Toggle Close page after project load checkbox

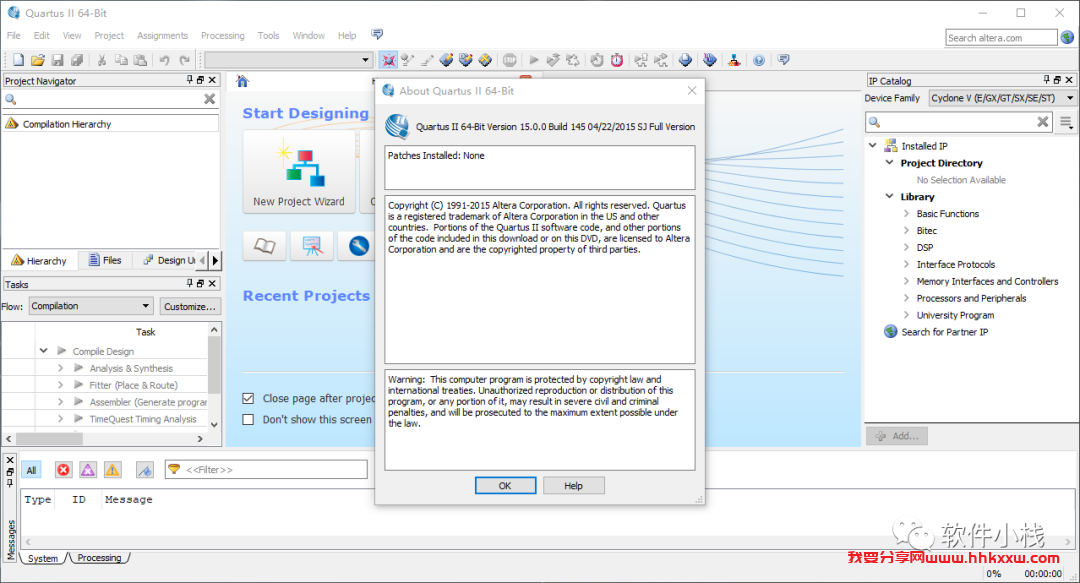point(248,398)
